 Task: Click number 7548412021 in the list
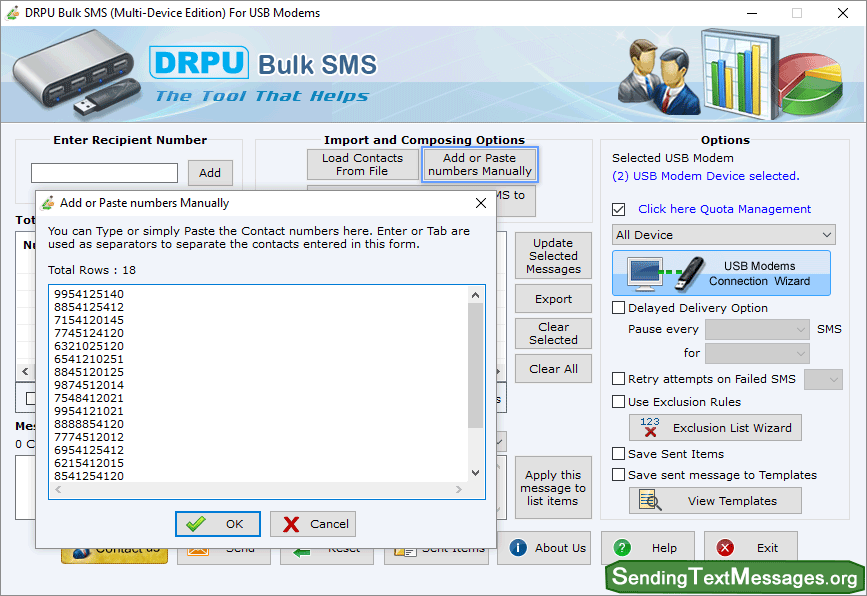click(x=89, y=398)
